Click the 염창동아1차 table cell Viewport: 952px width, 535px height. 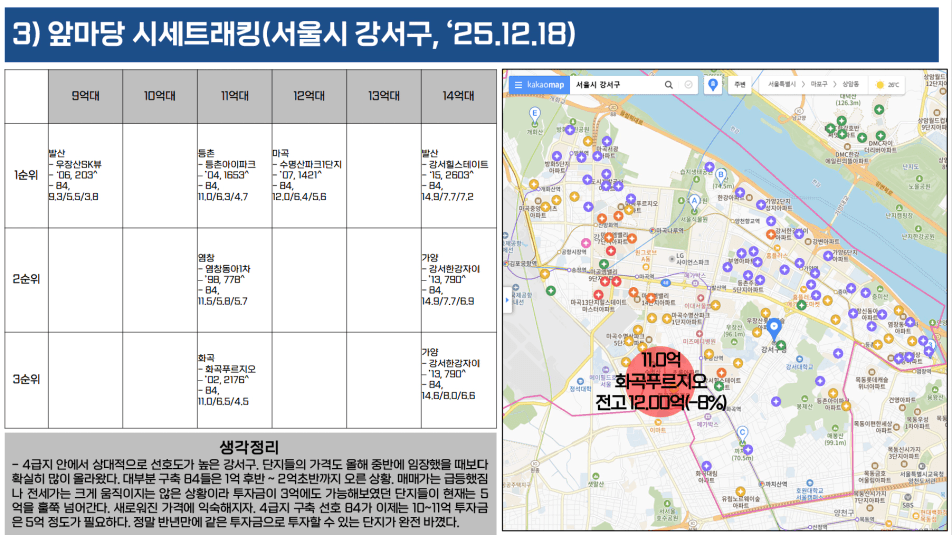234,279
